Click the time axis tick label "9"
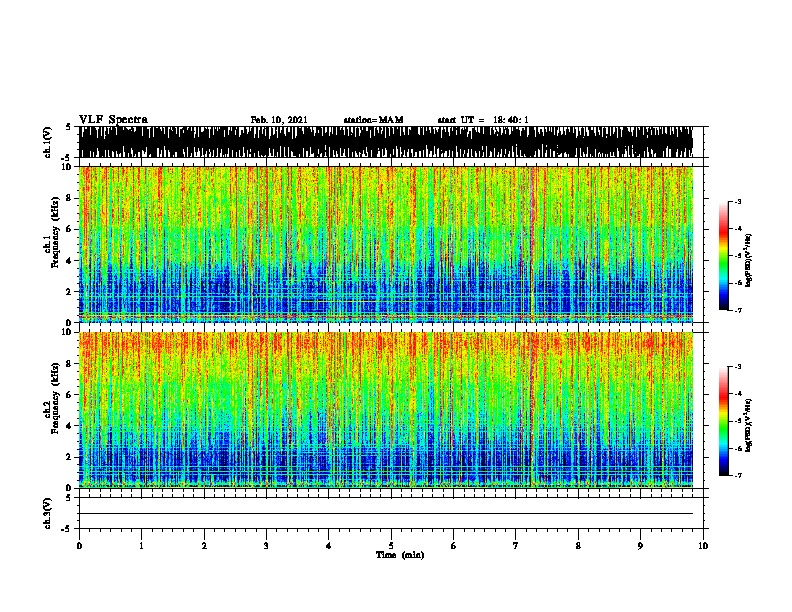 (640, 546)
